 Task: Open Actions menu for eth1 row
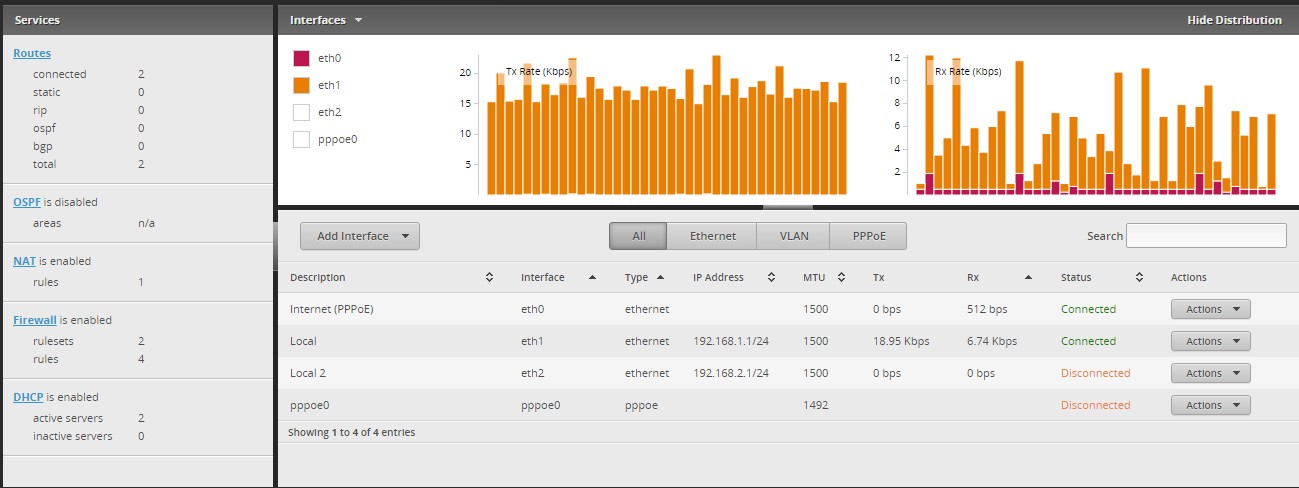pyautogui.click(x=1210, y=341)
